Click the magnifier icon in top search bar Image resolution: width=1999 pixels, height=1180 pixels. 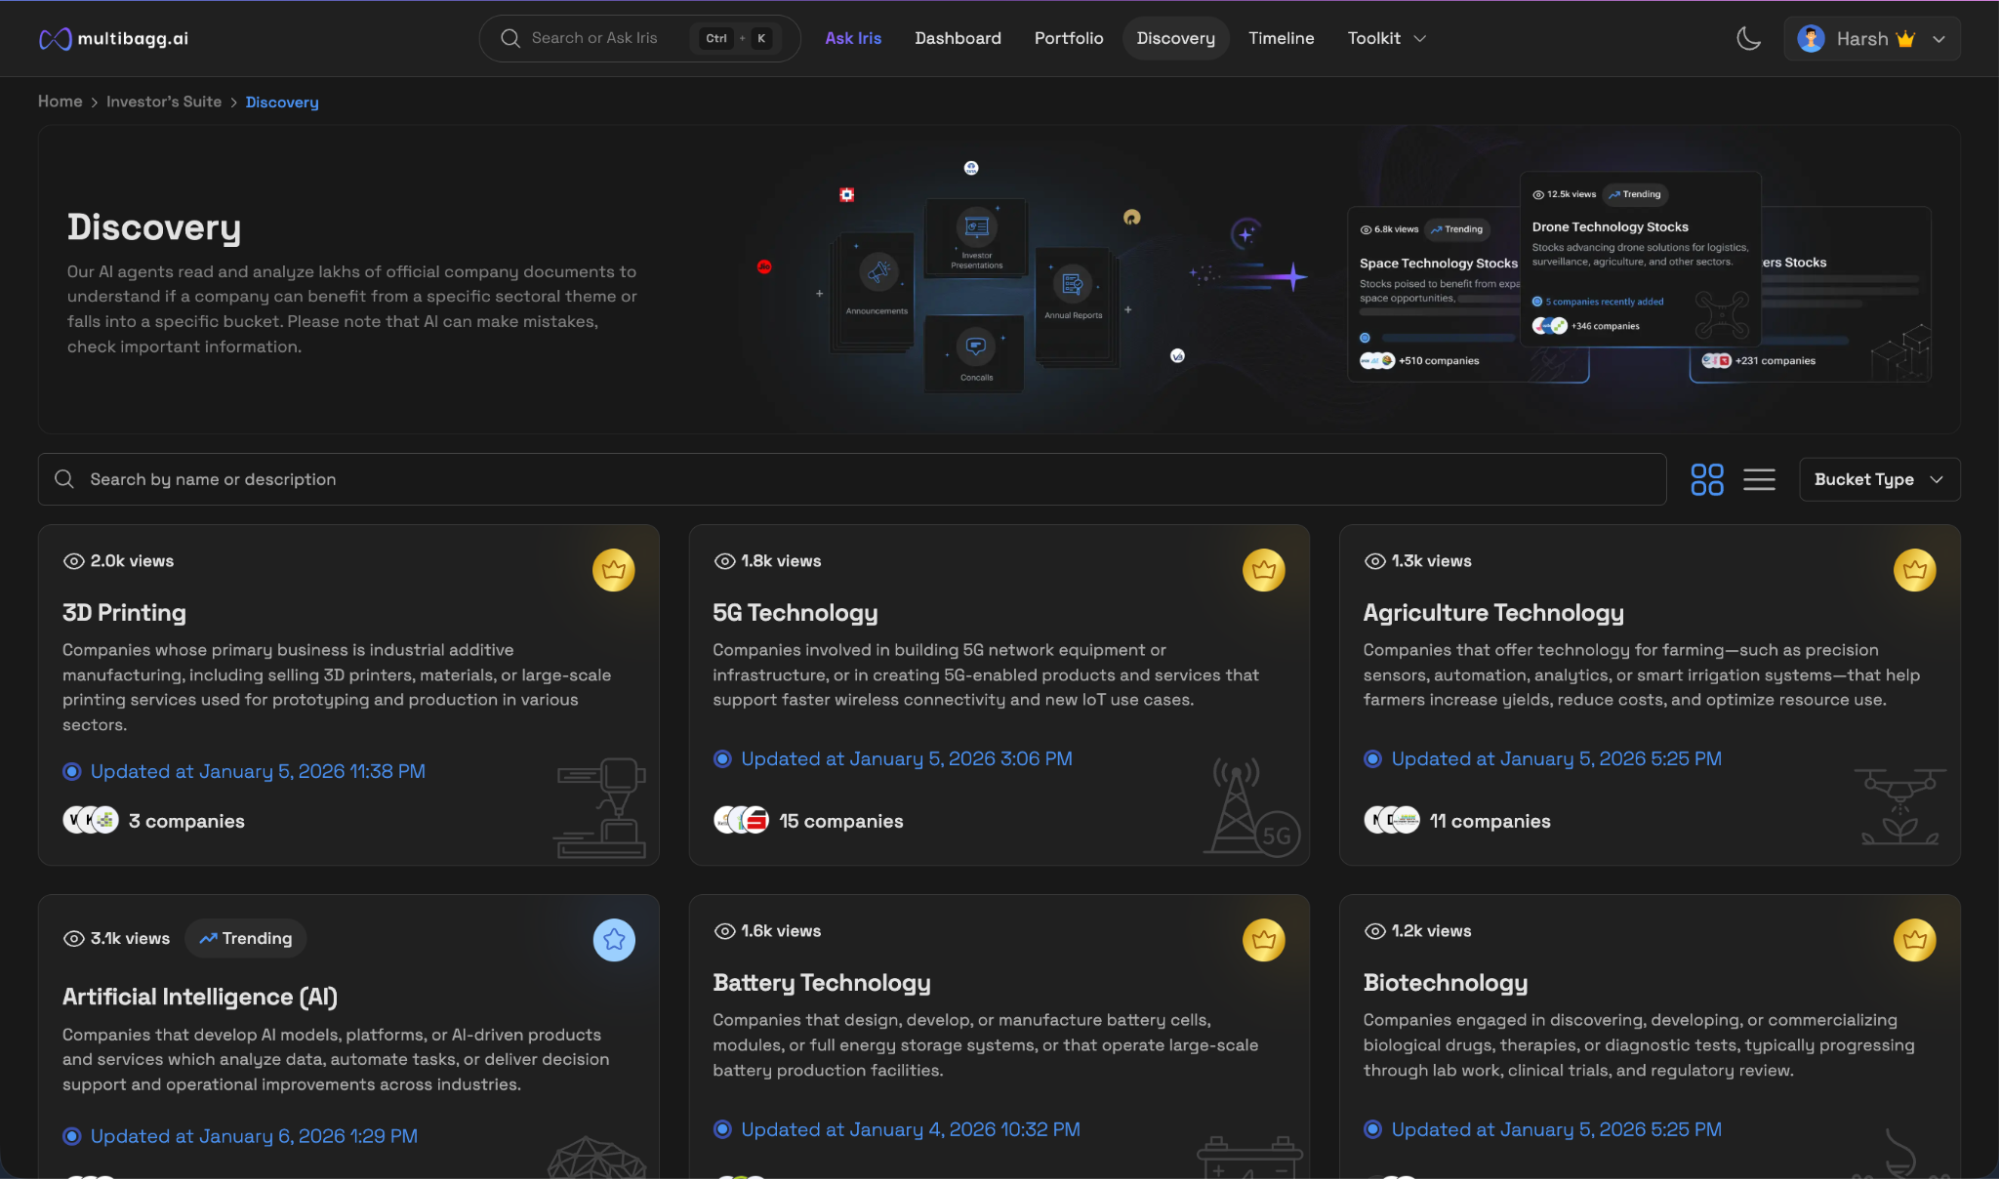pos(510,38)
